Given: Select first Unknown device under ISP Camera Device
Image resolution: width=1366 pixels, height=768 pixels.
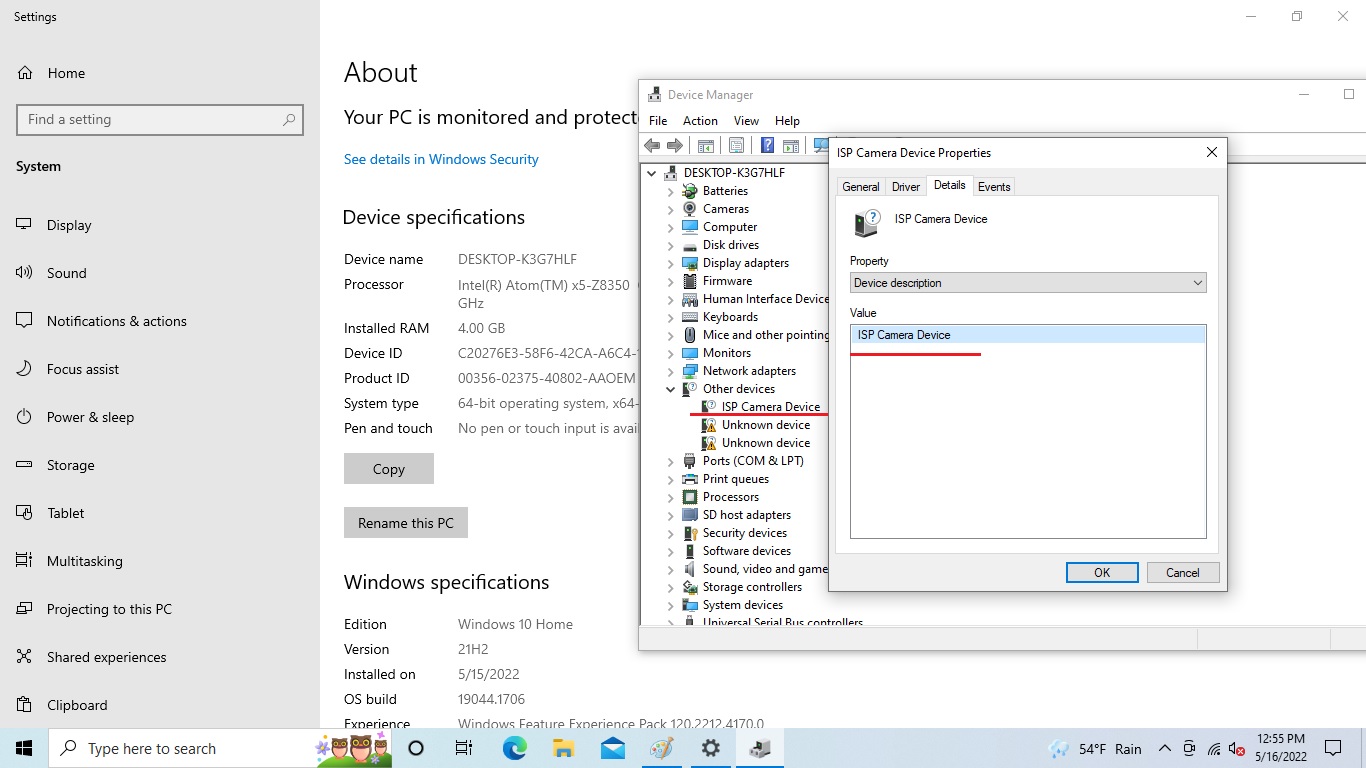Looking at the screenshot, I should tap(766, 425).
